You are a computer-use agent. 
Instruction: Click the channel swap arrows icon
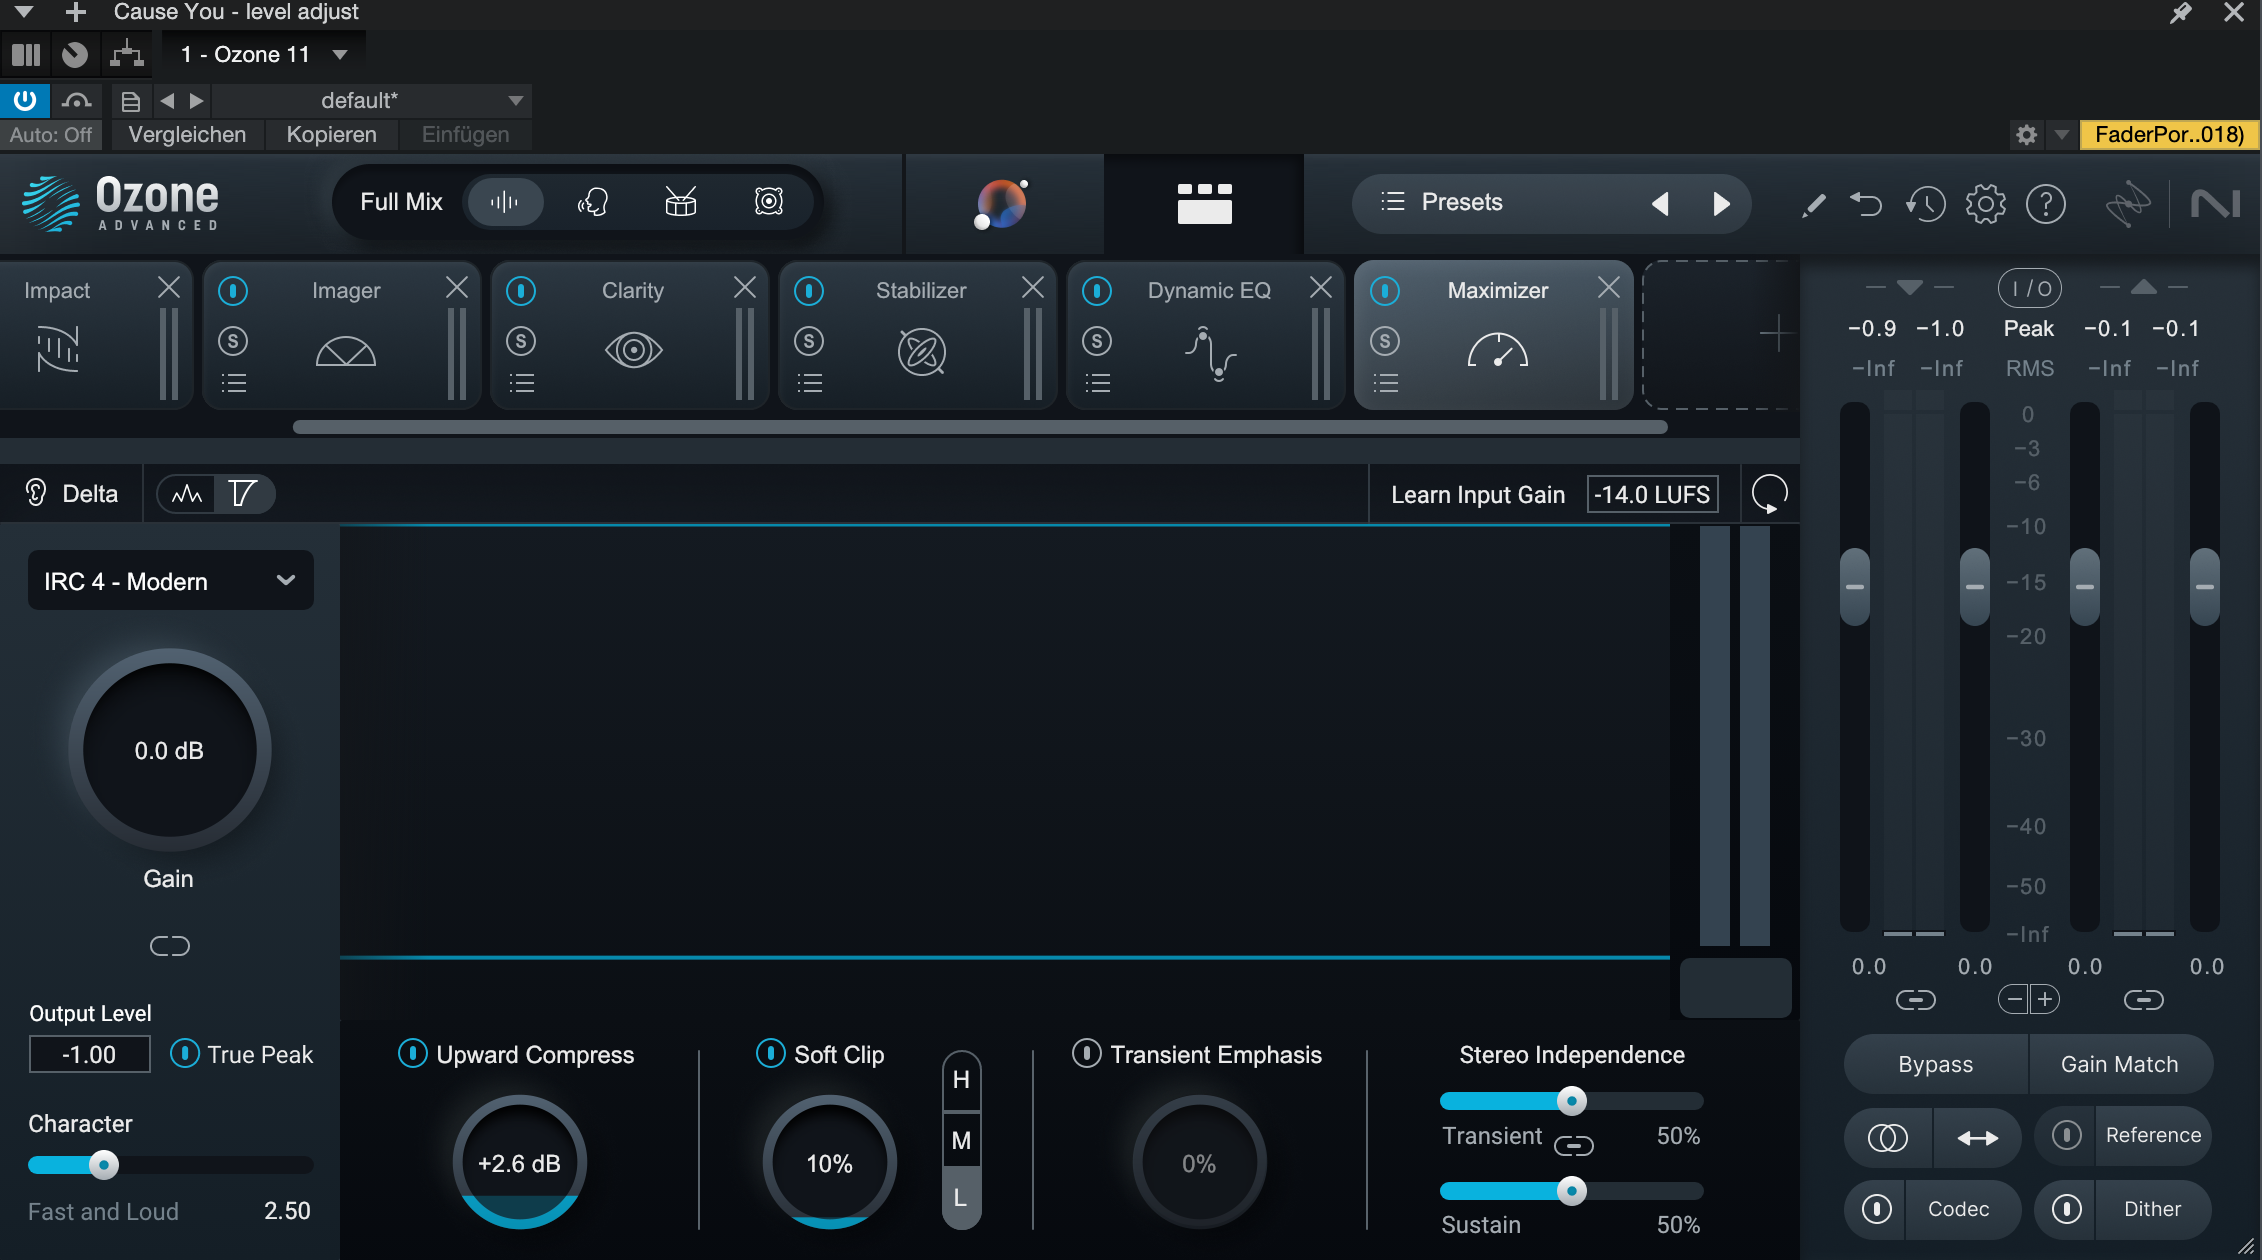click(1977, 1137)
